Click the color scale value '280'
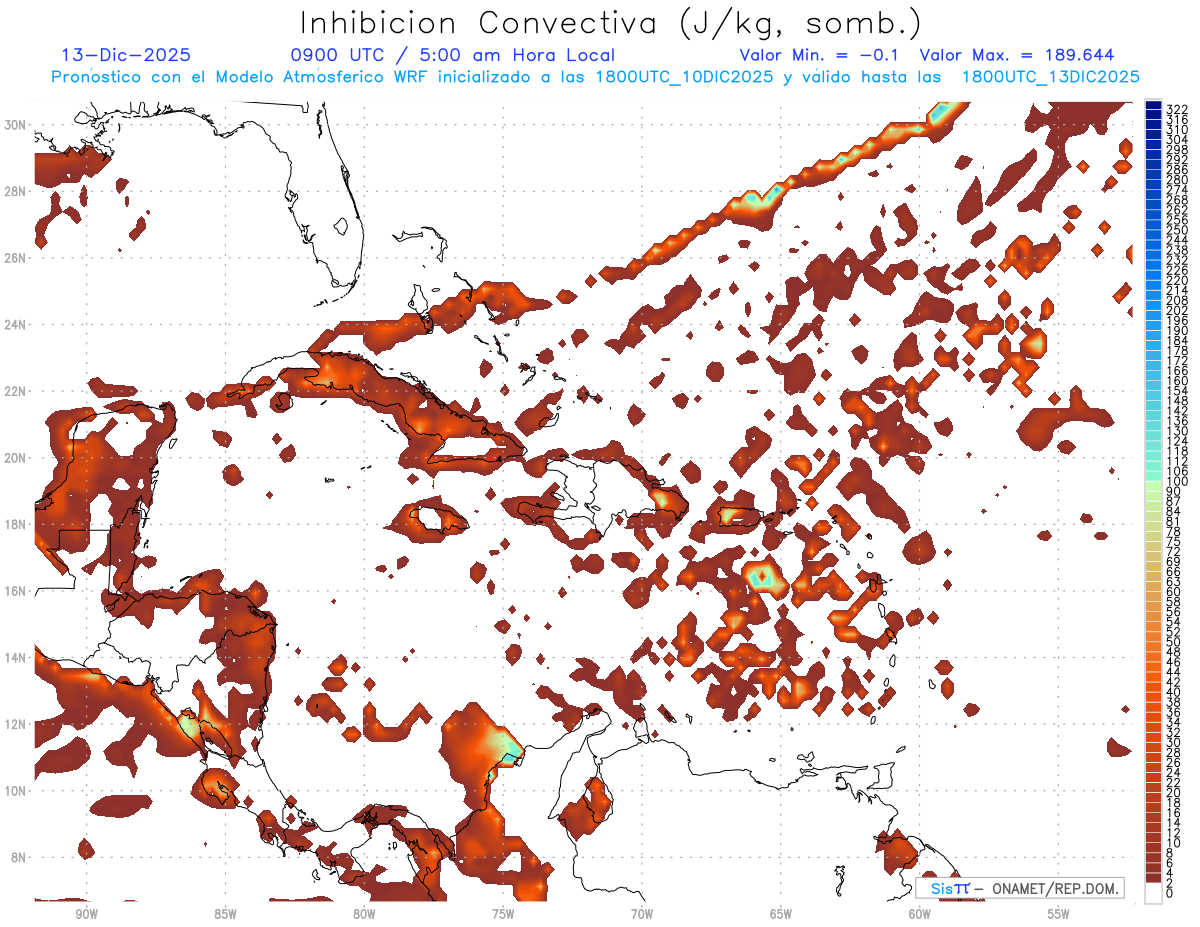 [1176, 180]
